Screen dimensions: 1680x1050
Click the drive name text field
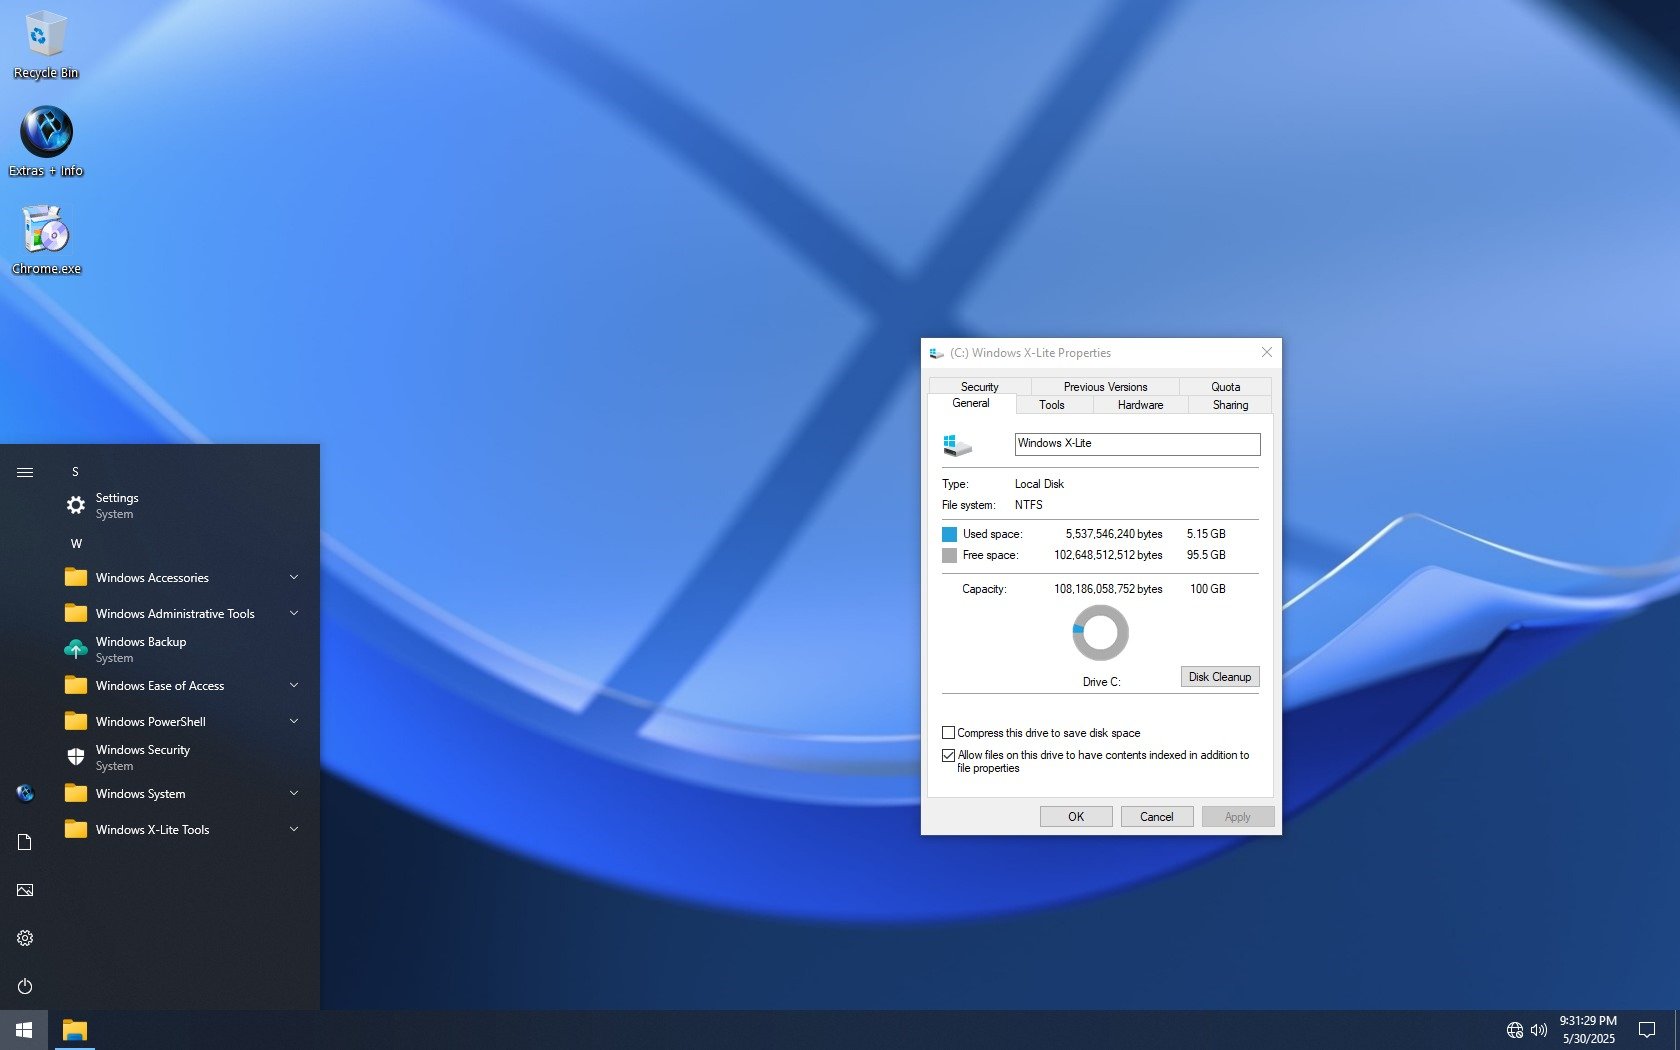(x=1137, y=444)
